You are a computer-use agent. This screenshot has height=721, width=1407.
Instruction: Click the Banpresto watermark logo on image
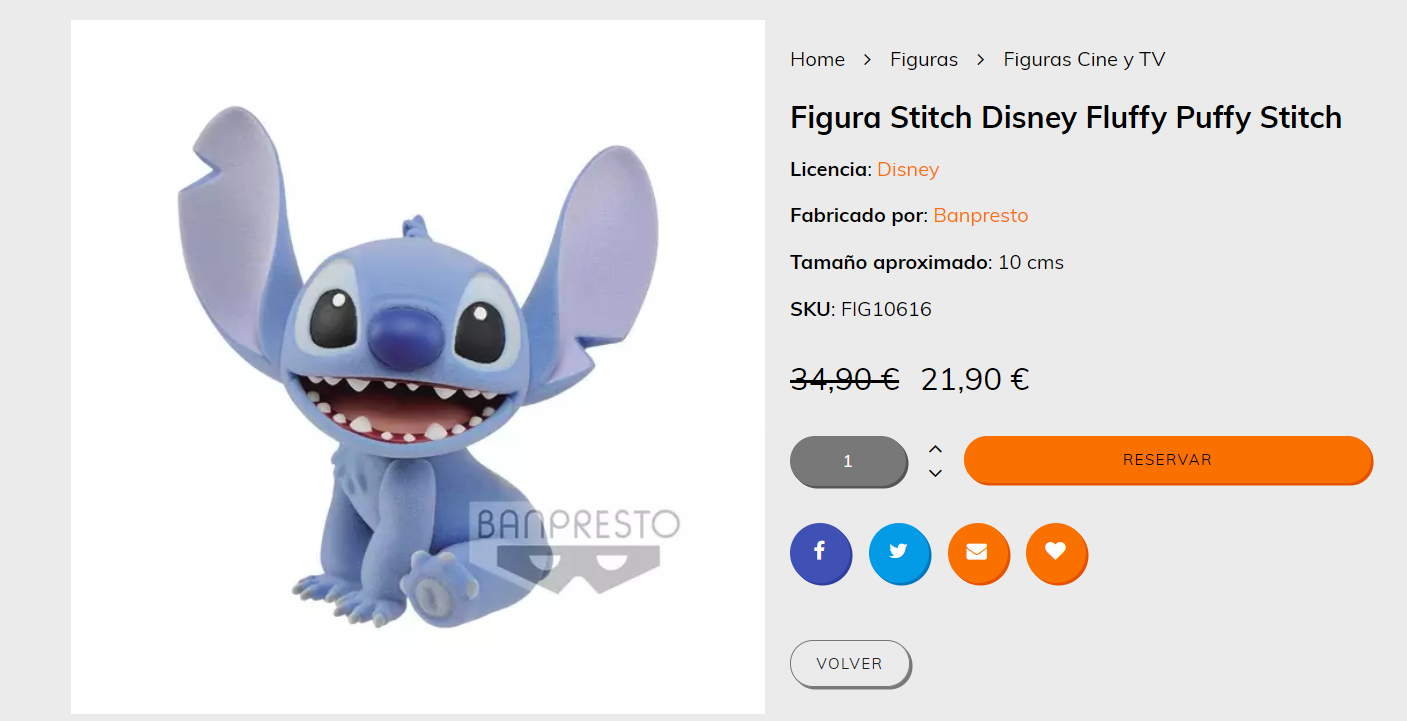click(x=575, y=546)
